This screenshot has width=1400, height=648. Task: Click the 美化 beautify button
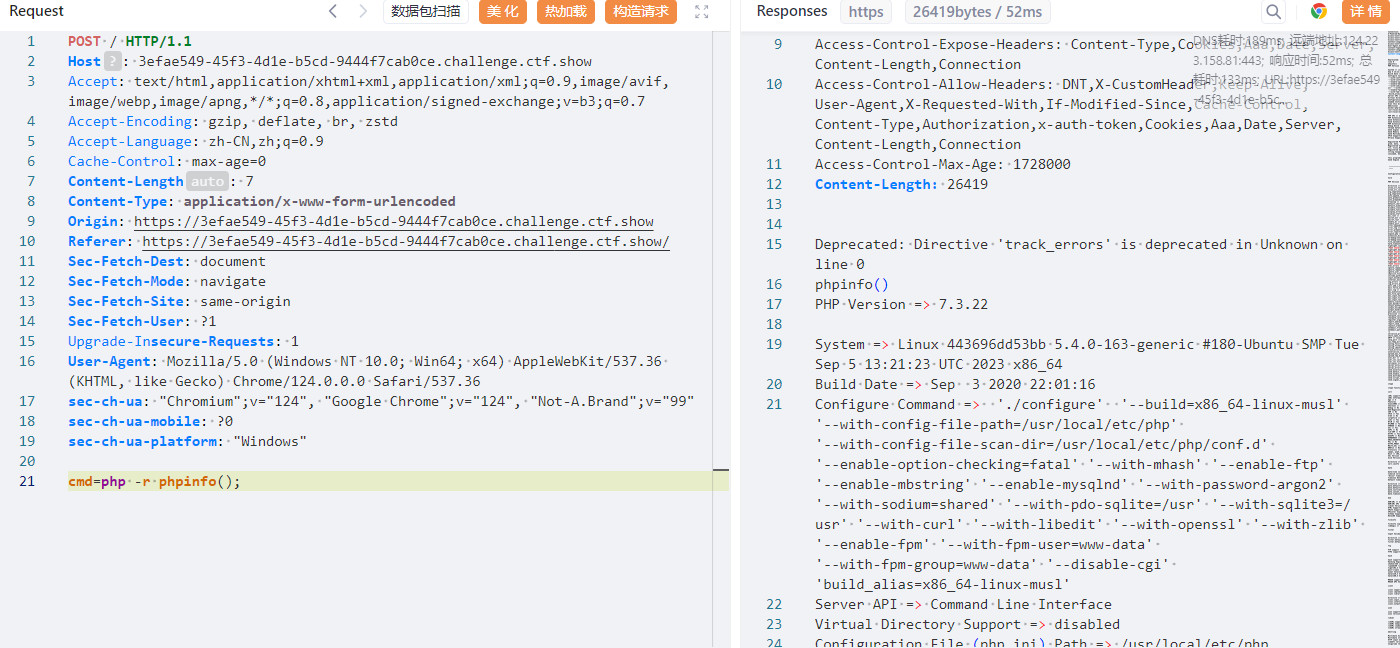pyautogui.click(x=503, y=11)
